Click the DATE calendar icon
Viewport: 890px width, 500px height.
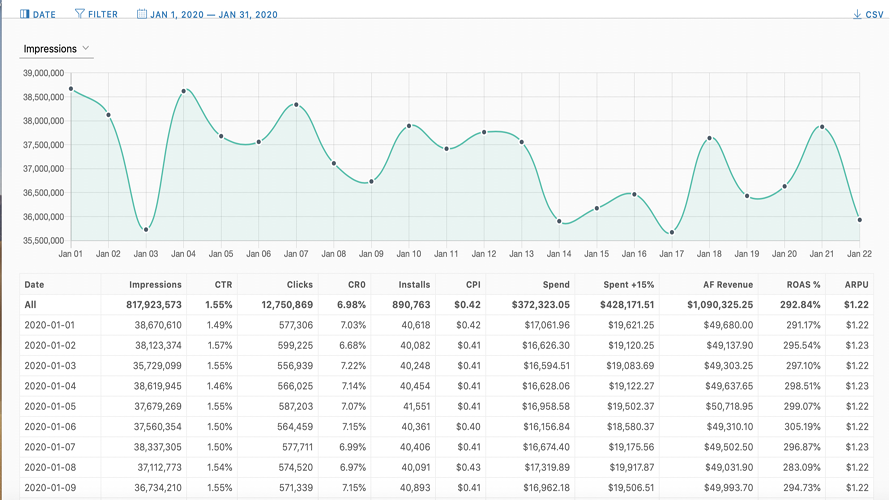[25, 15]
